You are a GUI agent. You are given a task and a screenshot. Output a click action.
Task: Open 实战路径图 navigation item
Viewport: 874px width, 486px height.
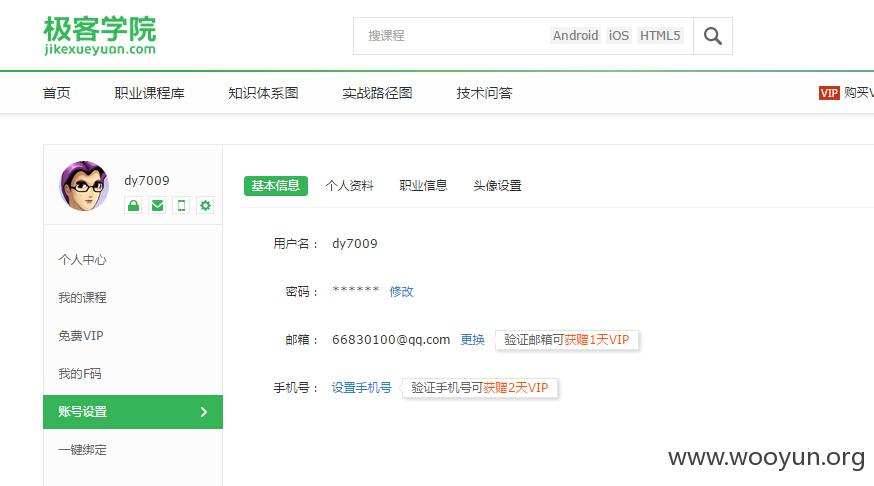(377, 93)
